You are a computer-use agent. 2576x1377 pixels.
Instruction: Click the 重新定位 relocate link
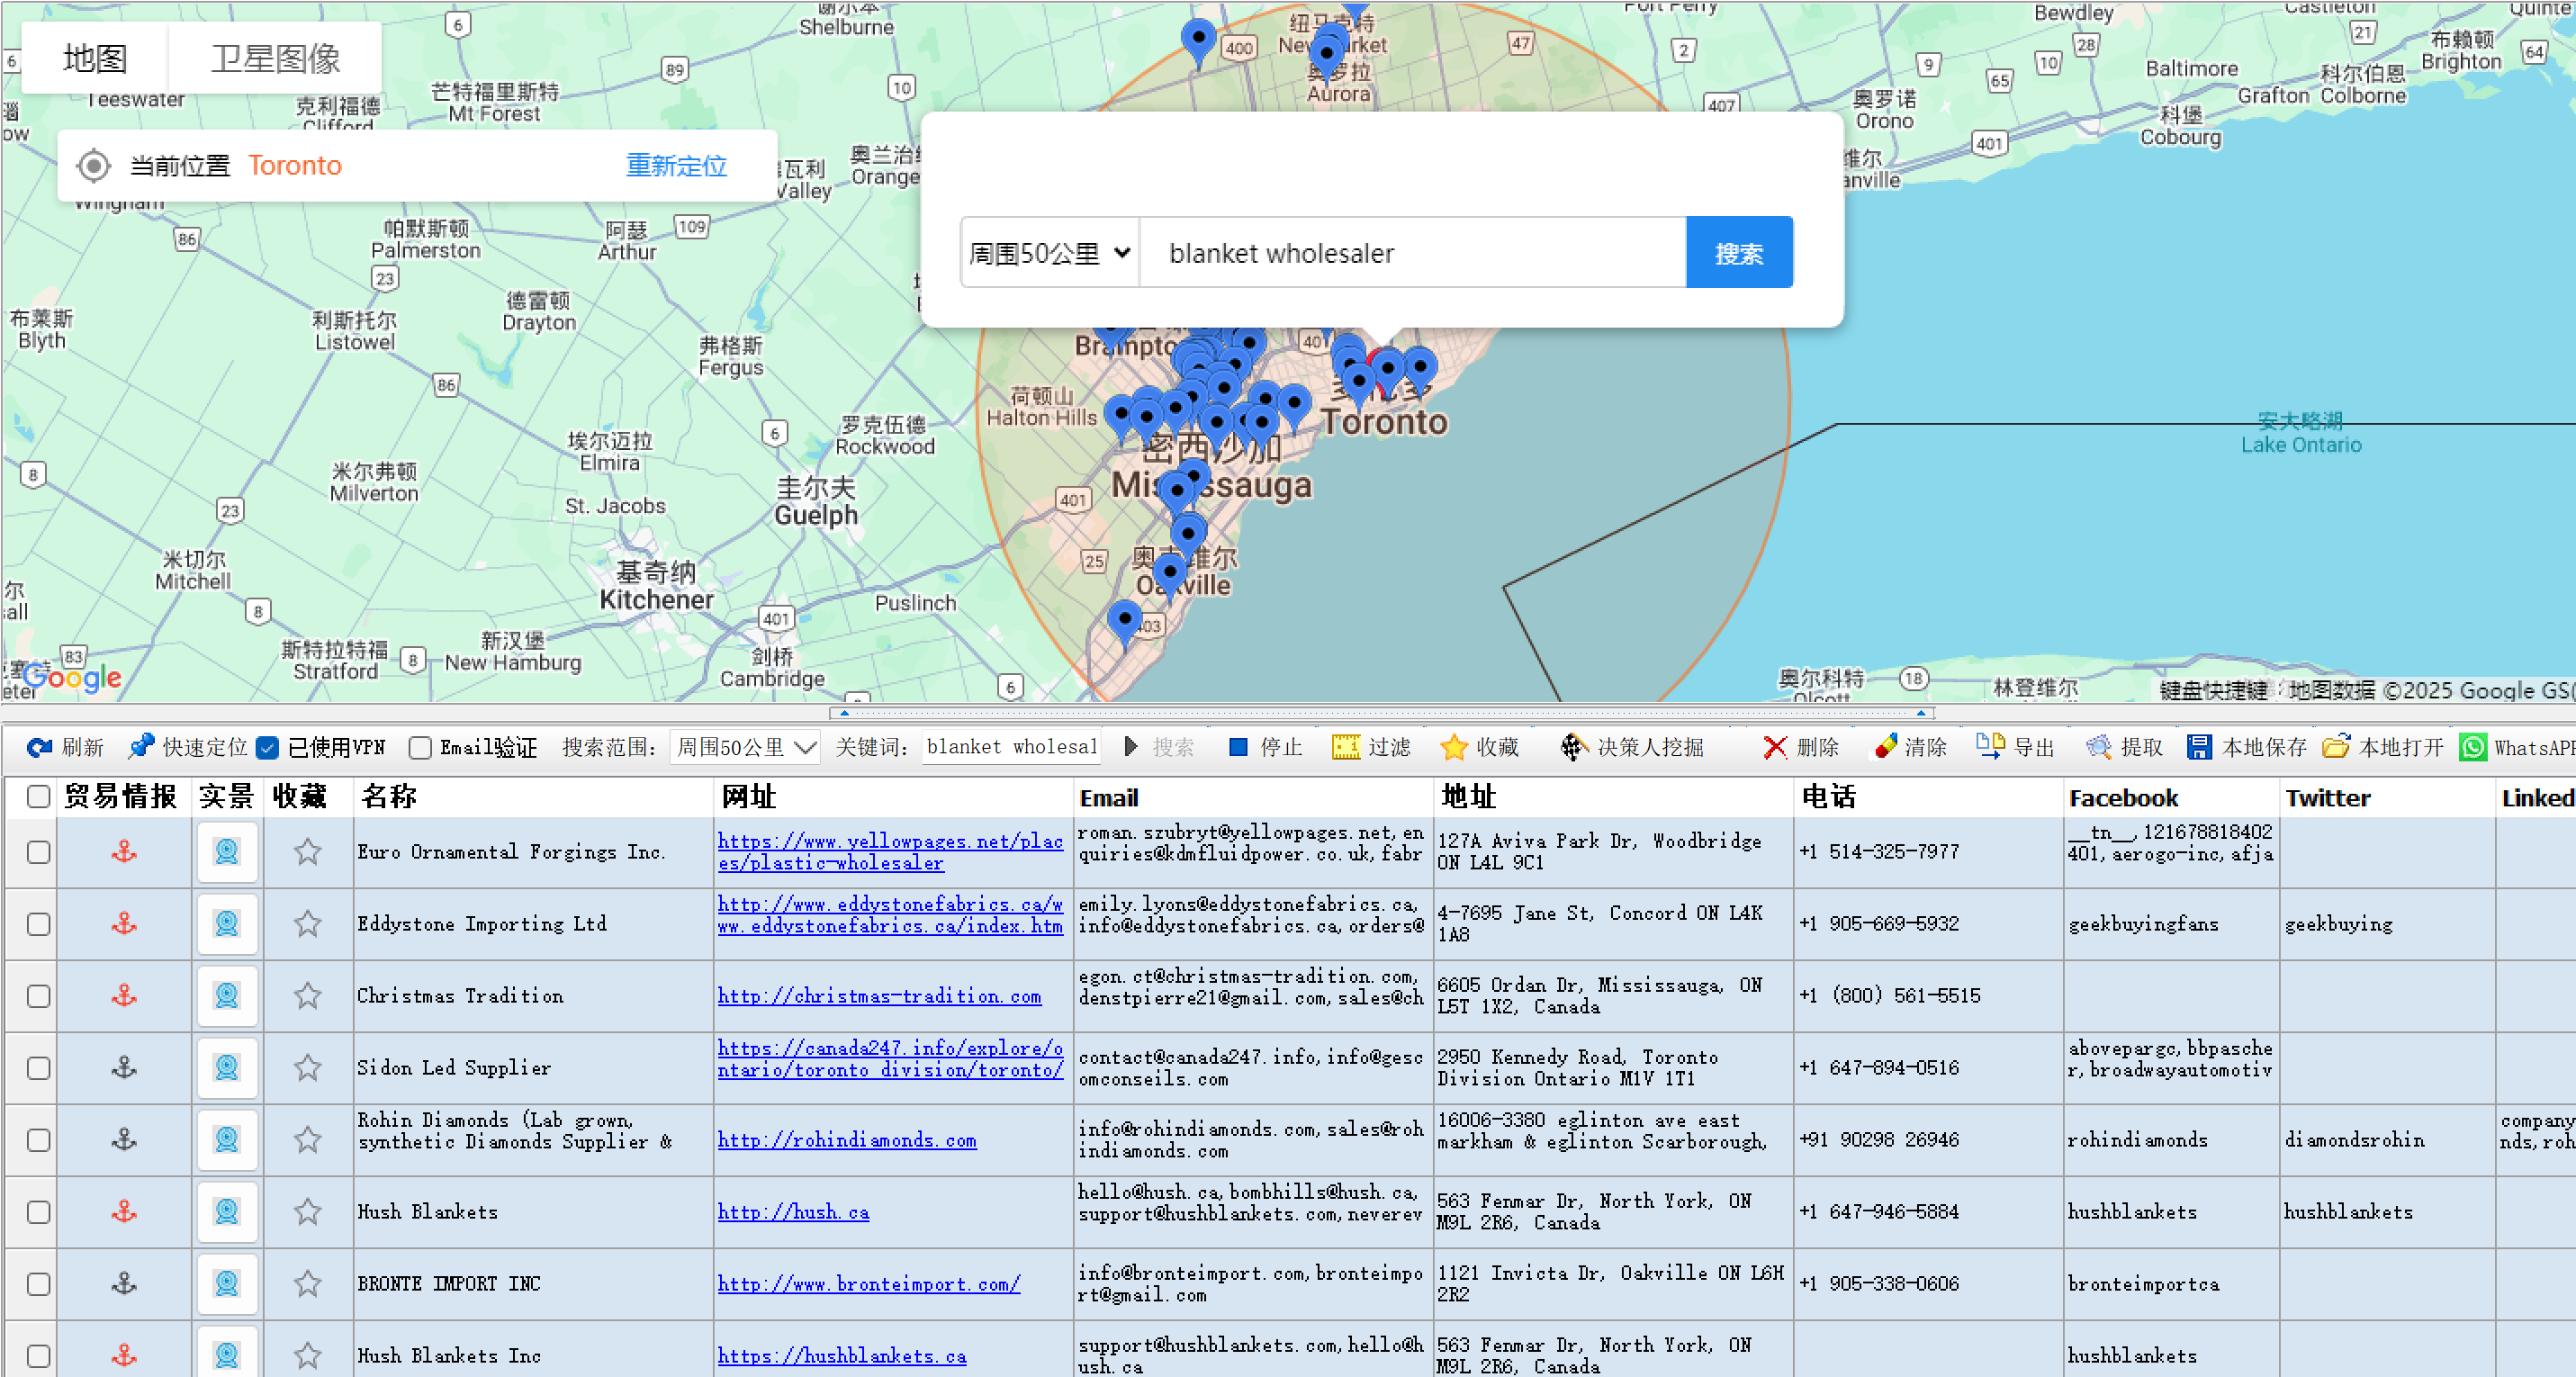click(676, 166)
